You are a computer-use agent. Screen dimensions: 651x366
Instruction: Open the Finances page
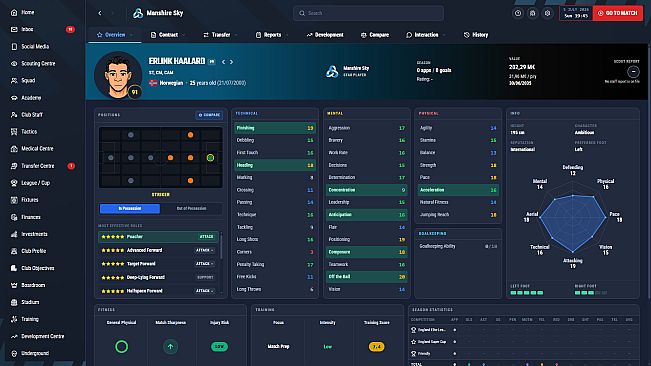click(x=31, y=217)
